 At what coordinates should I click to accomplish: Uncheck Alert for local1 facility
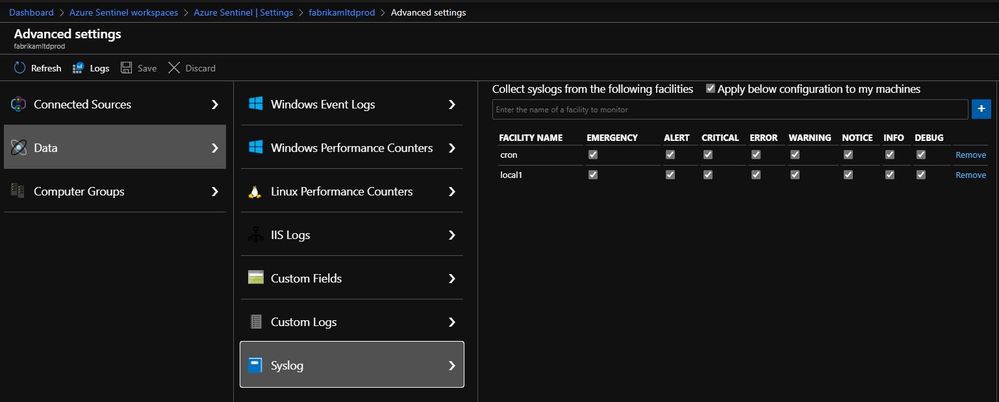(x=670, y=175)
